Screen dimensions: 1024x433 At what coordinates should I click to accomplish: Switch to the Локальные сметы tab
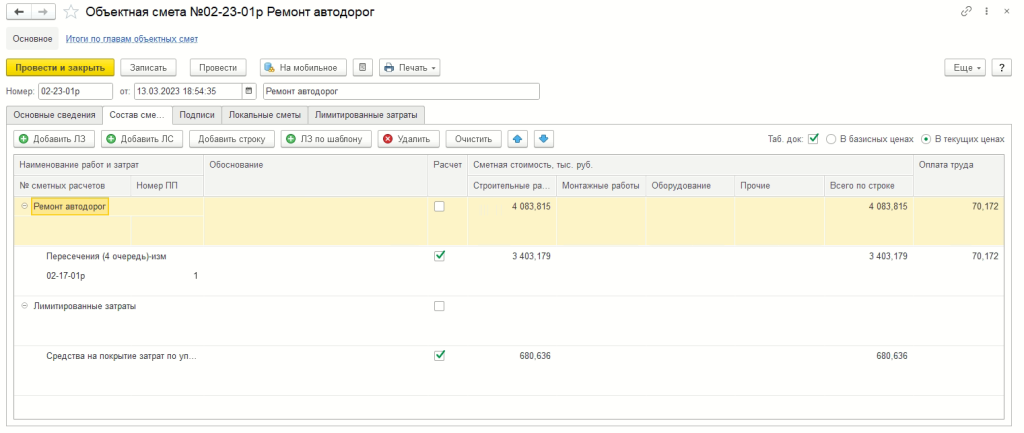(264, 115)
